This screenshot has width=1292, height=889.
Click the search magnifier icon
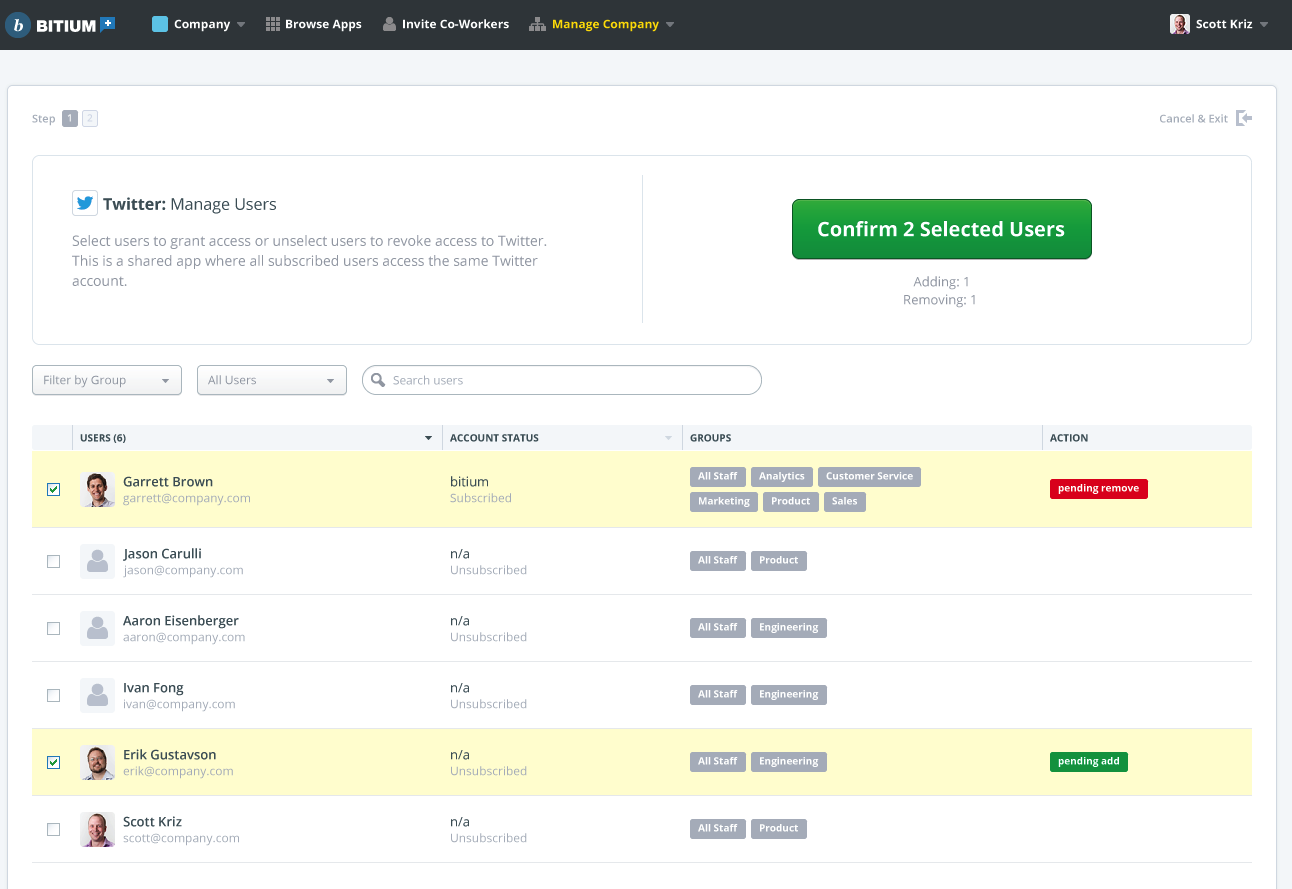click(378, 380)
